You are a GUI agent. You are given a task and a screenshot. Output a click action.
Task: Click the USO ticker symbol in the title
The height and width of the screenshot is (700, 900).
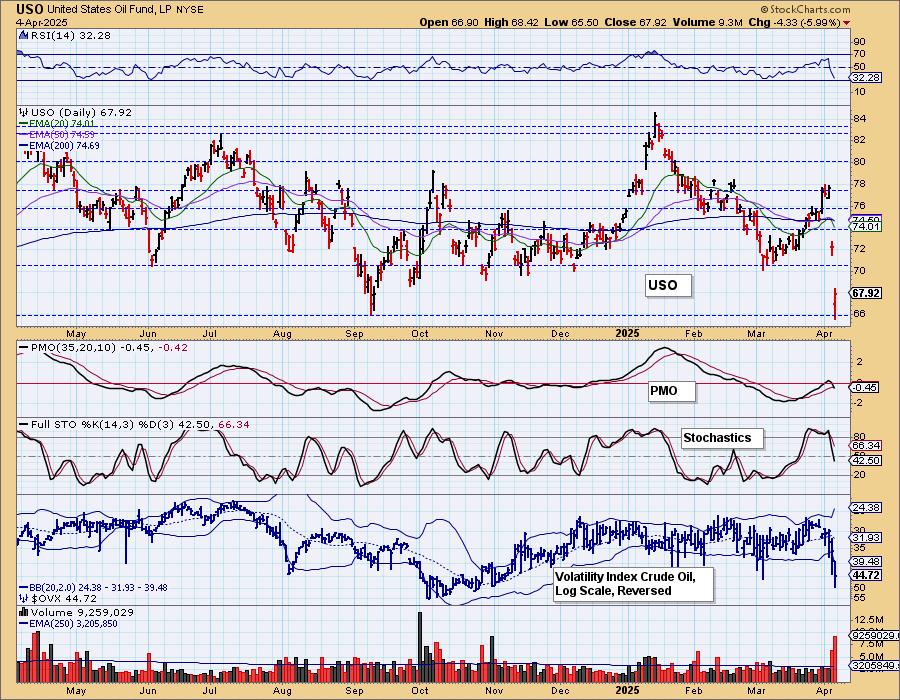[x=30, y=9]
